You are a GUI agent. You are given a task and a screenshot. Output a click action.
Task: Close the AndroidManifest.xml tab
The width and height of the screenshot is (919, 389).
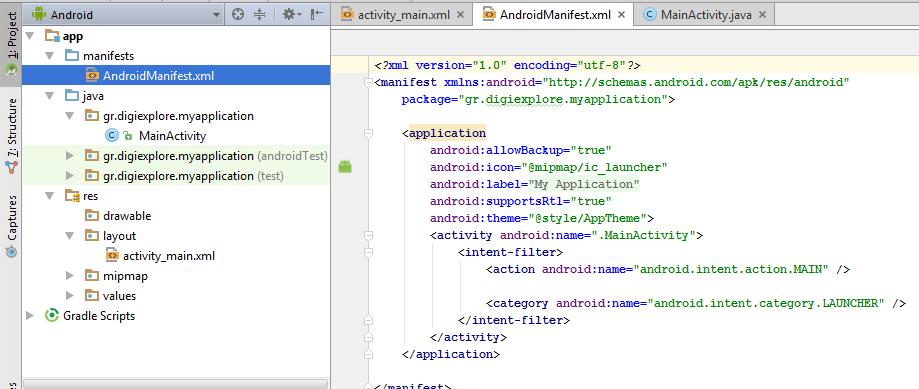click(x=621, y=15)
